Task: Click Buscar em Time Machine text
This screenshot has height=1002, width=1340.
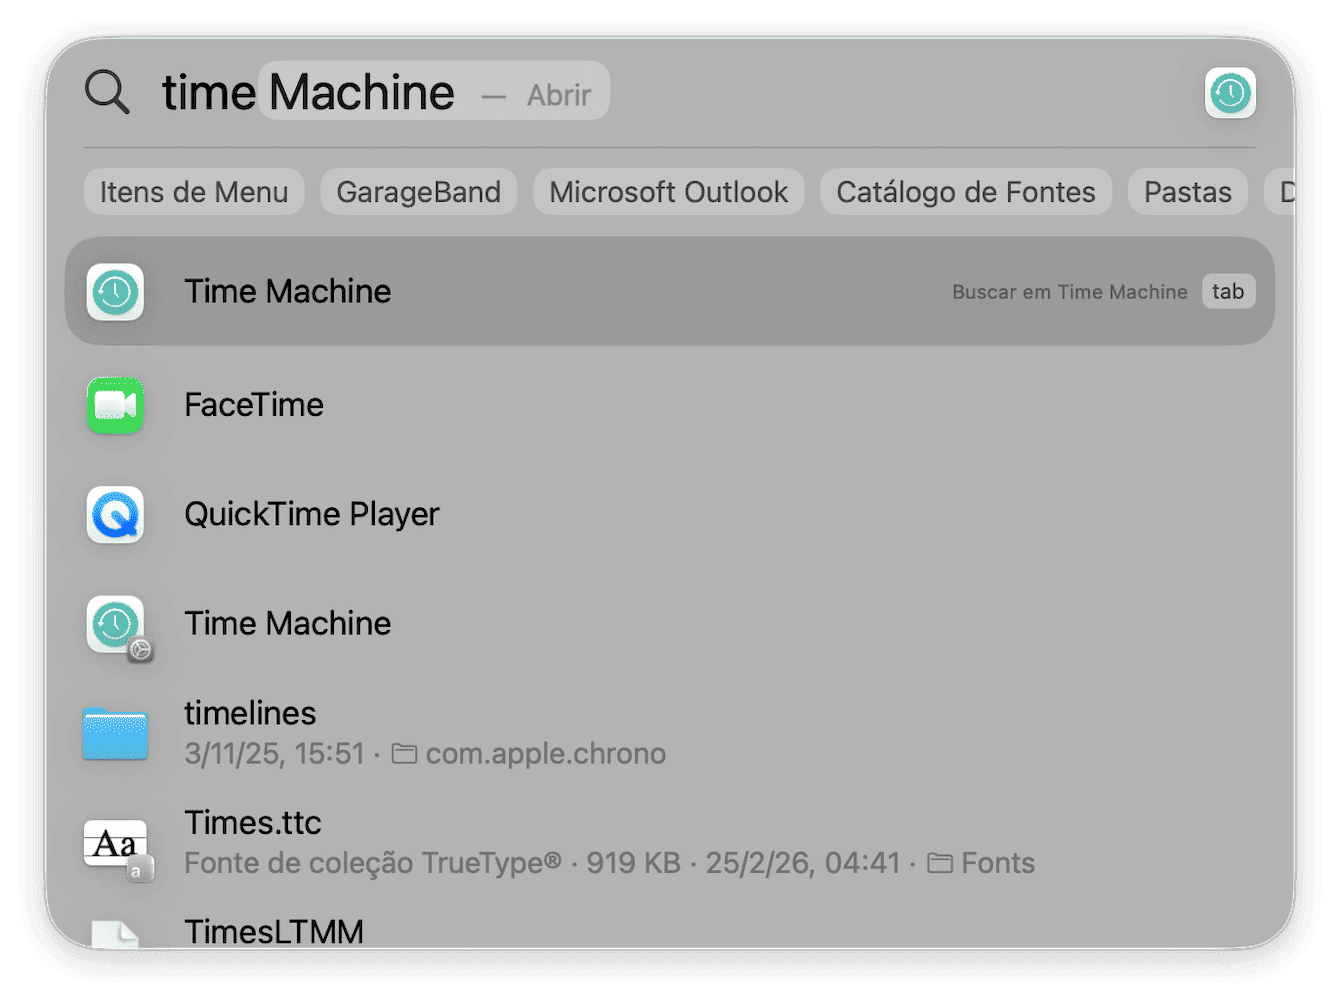Action: point(1070,292)
